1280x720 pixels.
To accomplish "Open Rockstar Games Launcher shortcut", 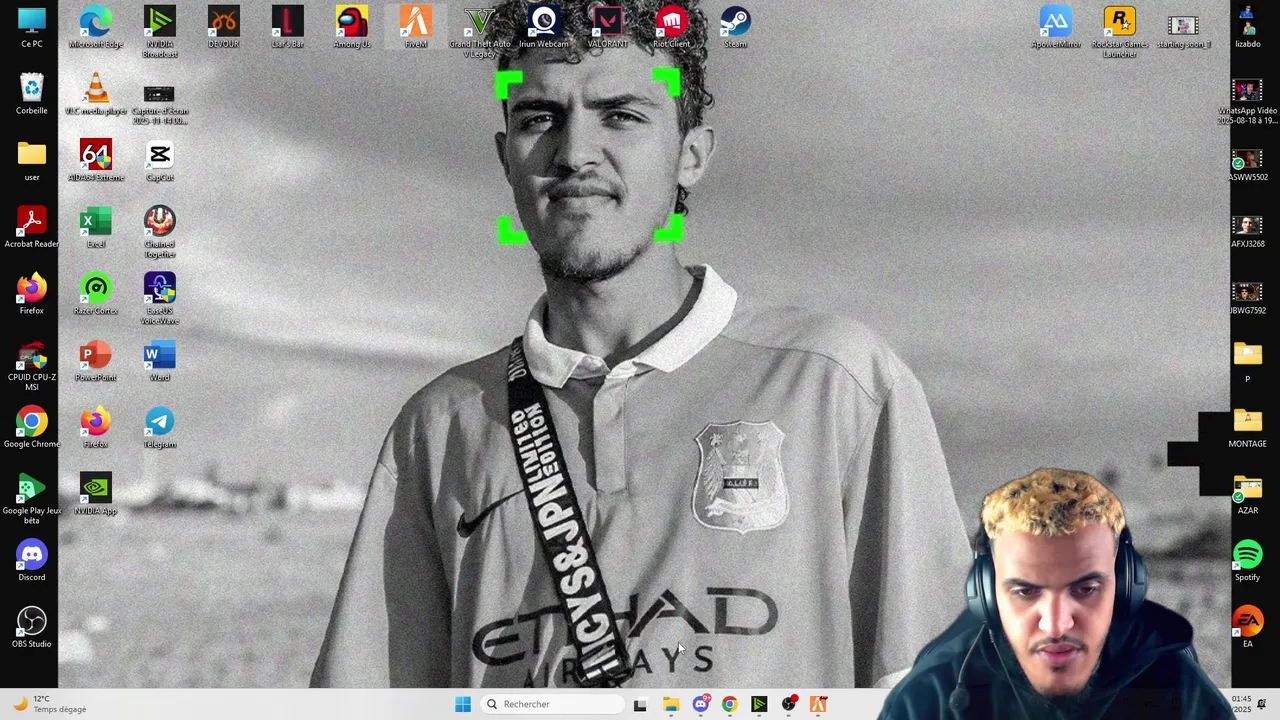I will 1120,31.
